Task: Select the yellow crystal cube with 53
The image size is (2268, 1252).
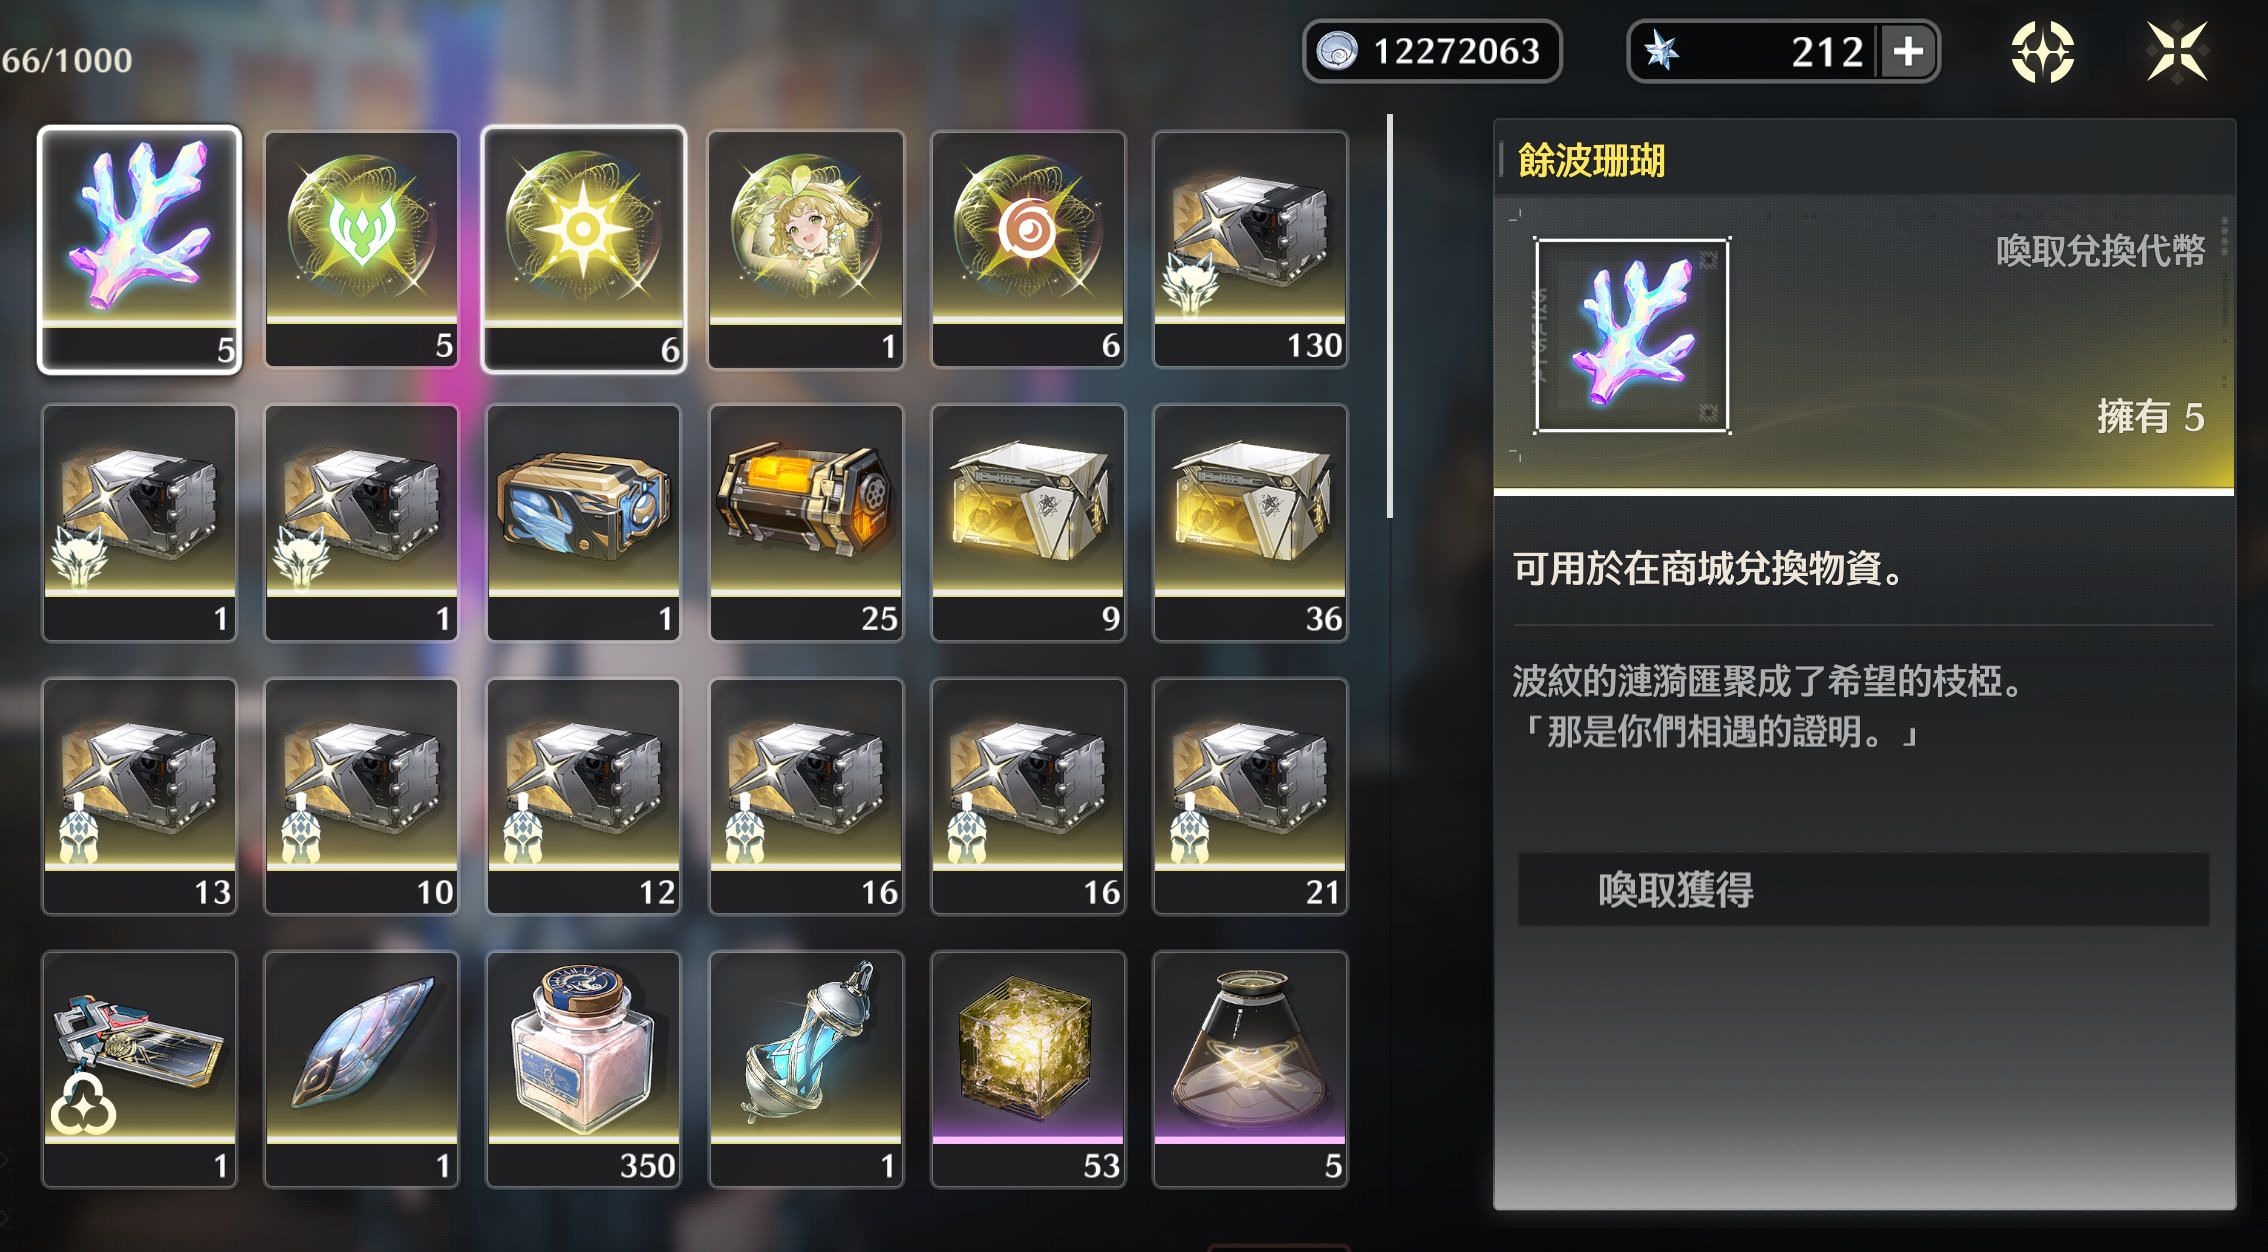Action: pyautogui.click(x=1028, y=1069)
